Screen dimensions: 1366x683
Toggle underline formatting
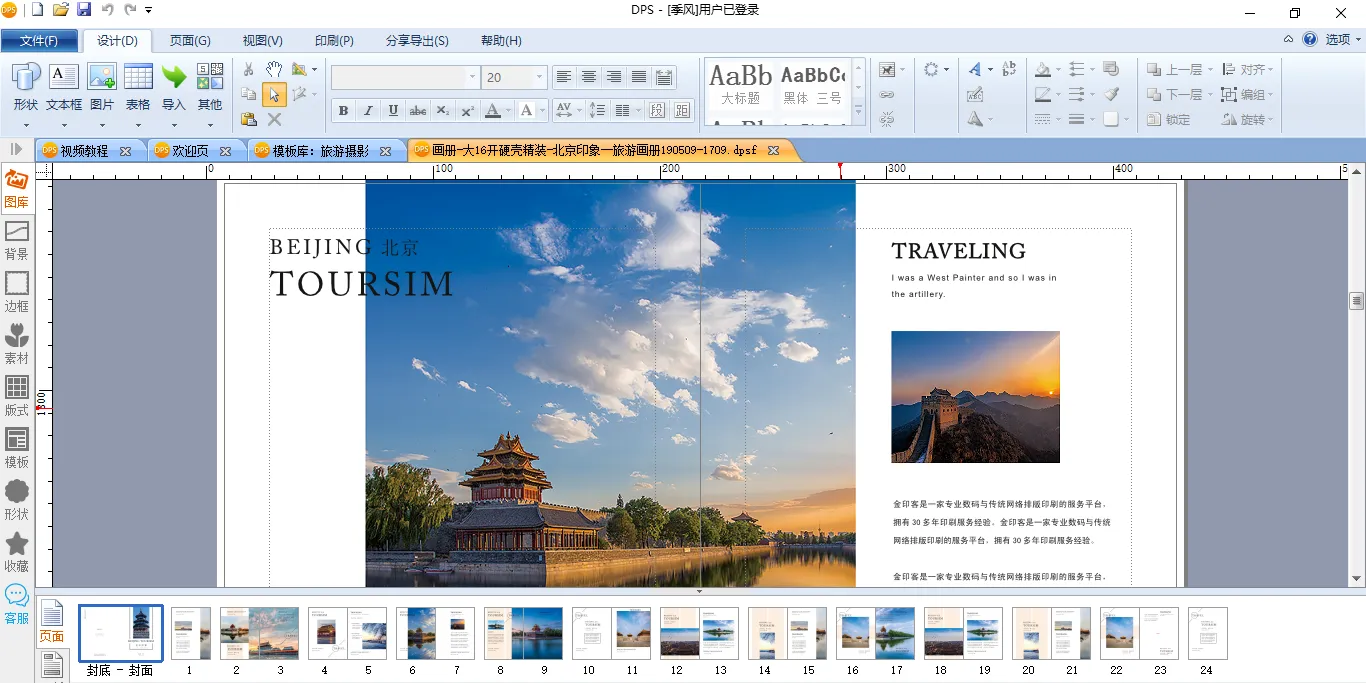[x=393, y=110]
